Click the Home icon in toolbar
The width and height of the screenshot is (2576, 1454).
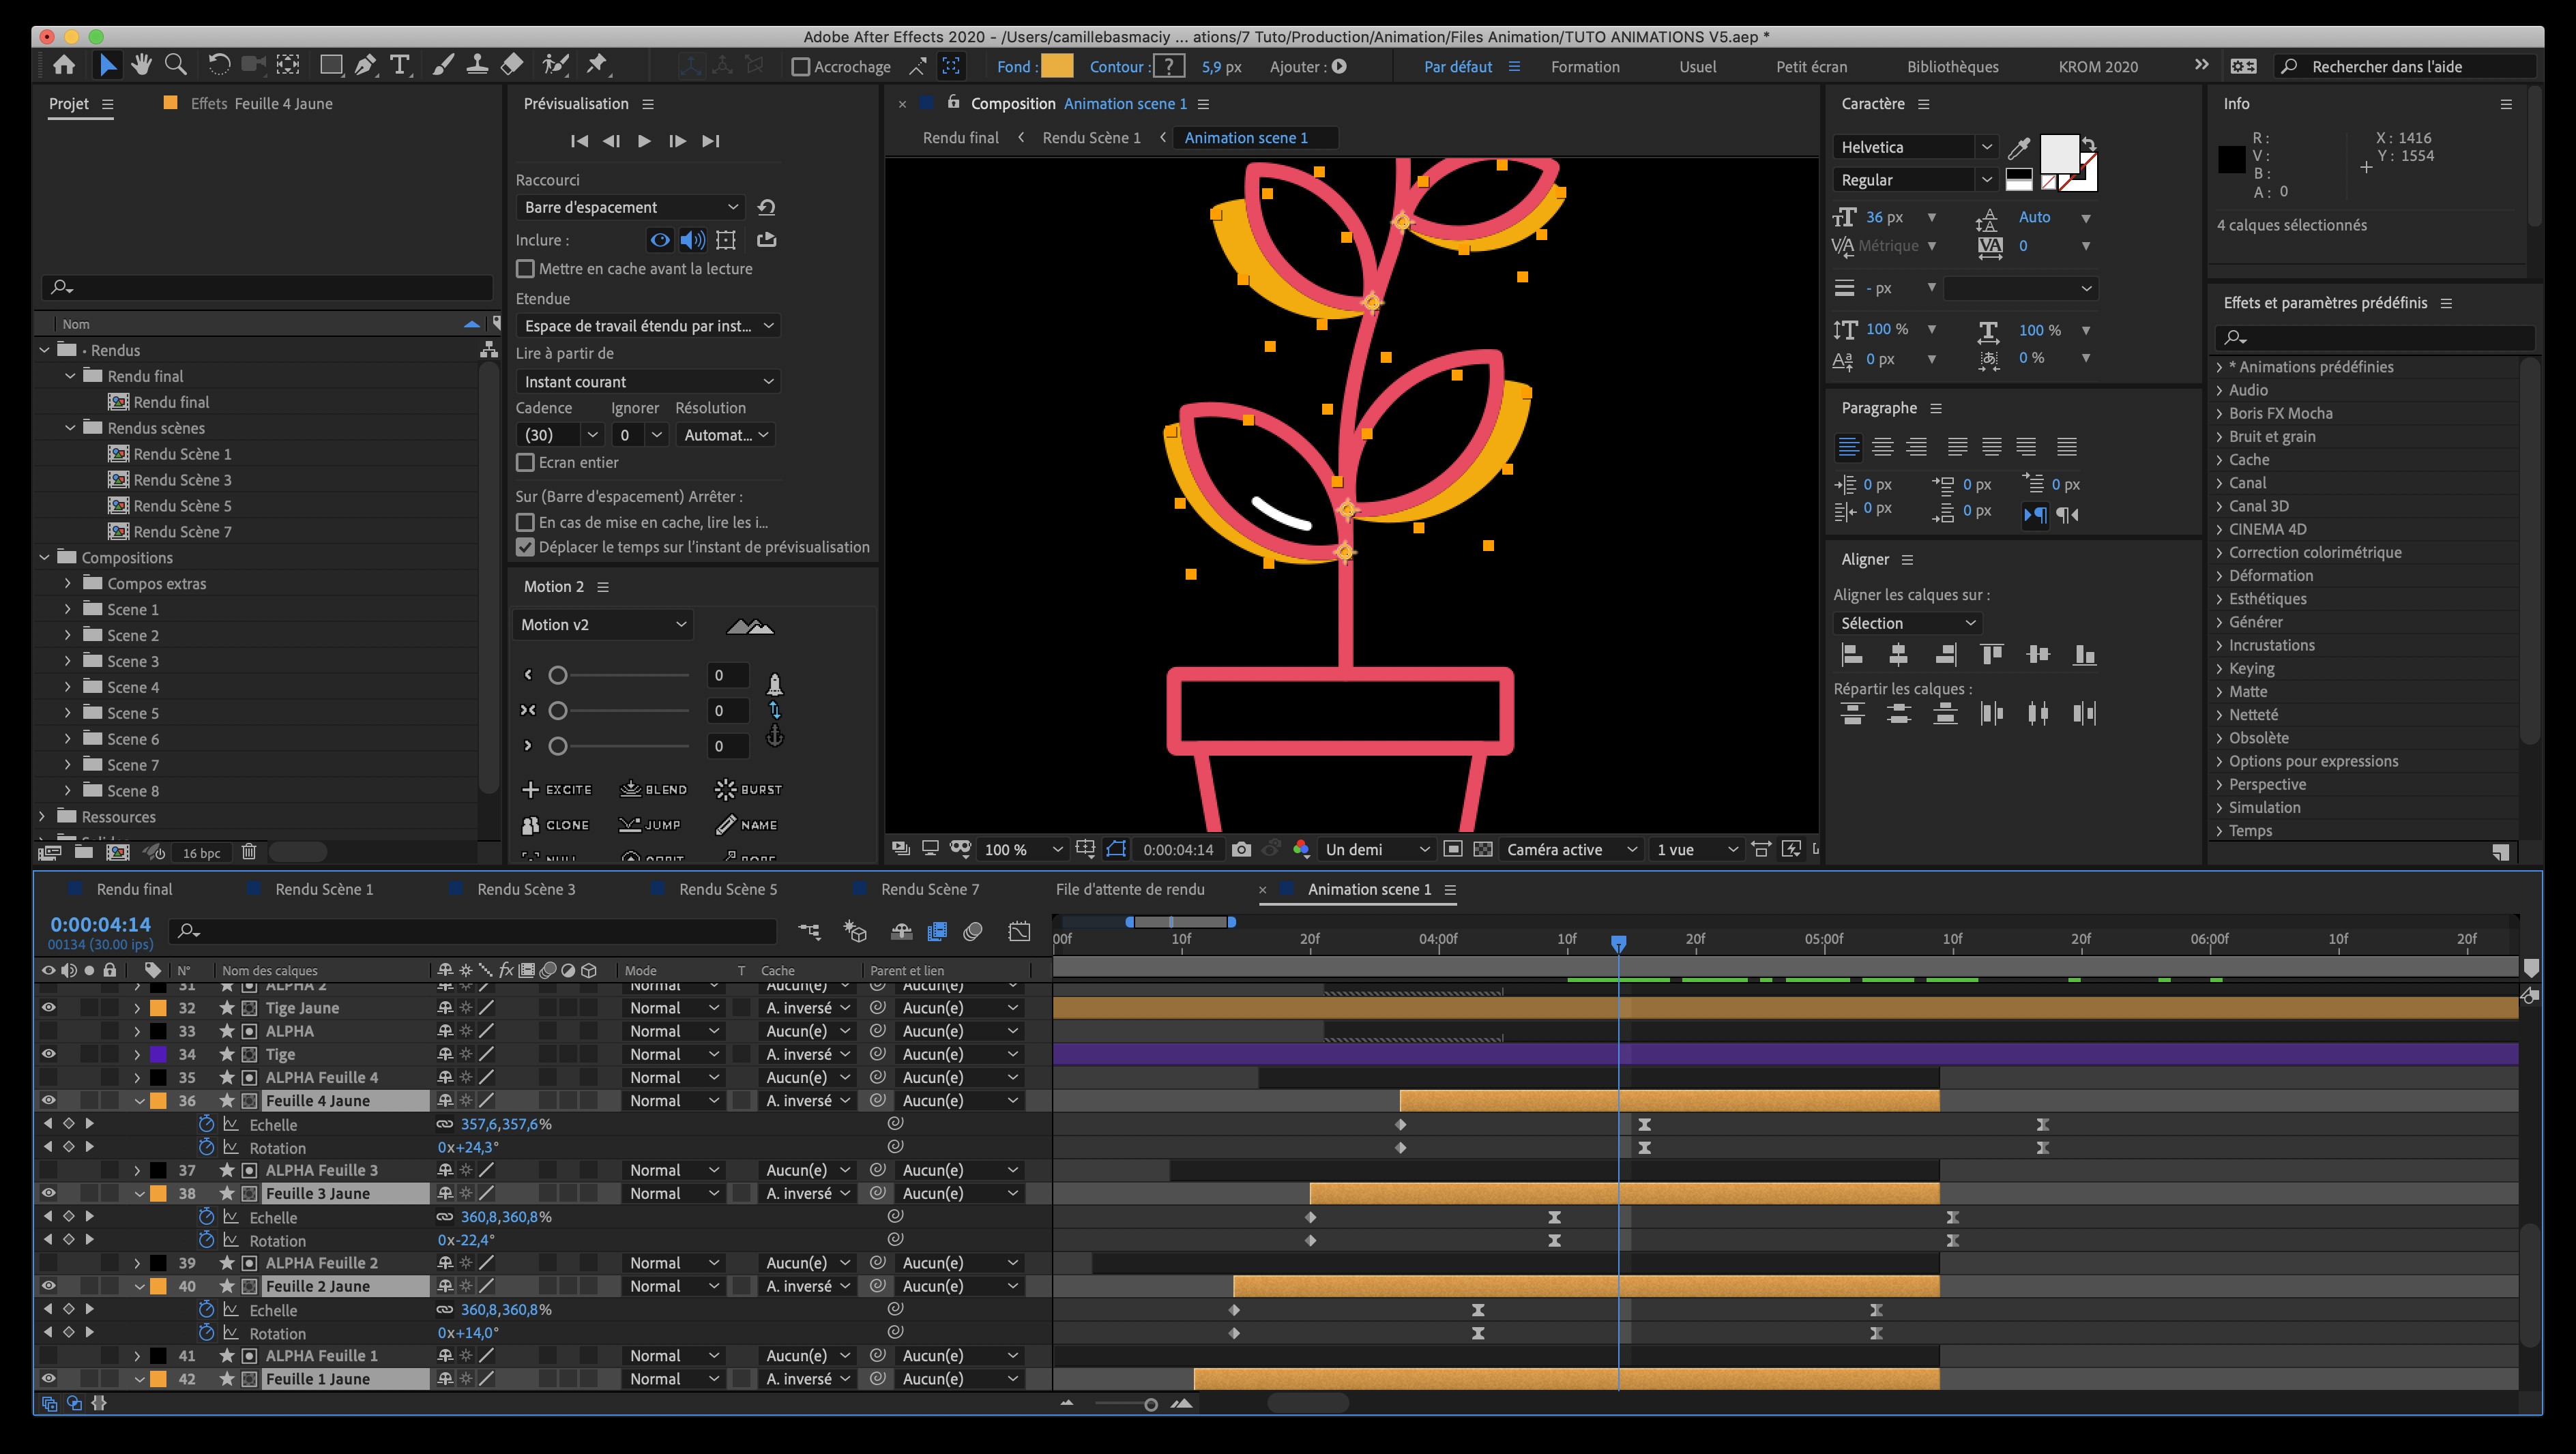point(64,66)
